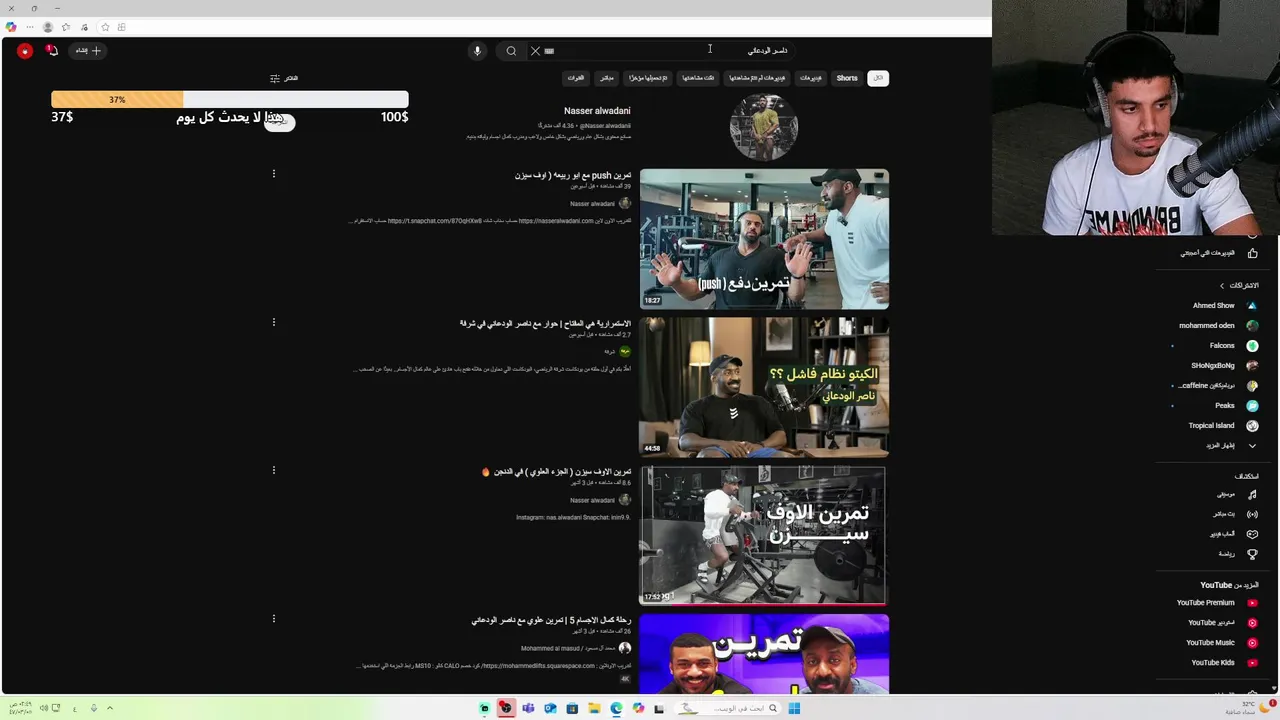Open the notifications bell
This screenshot has height=720, width=1280.
[x=52, y=50]
